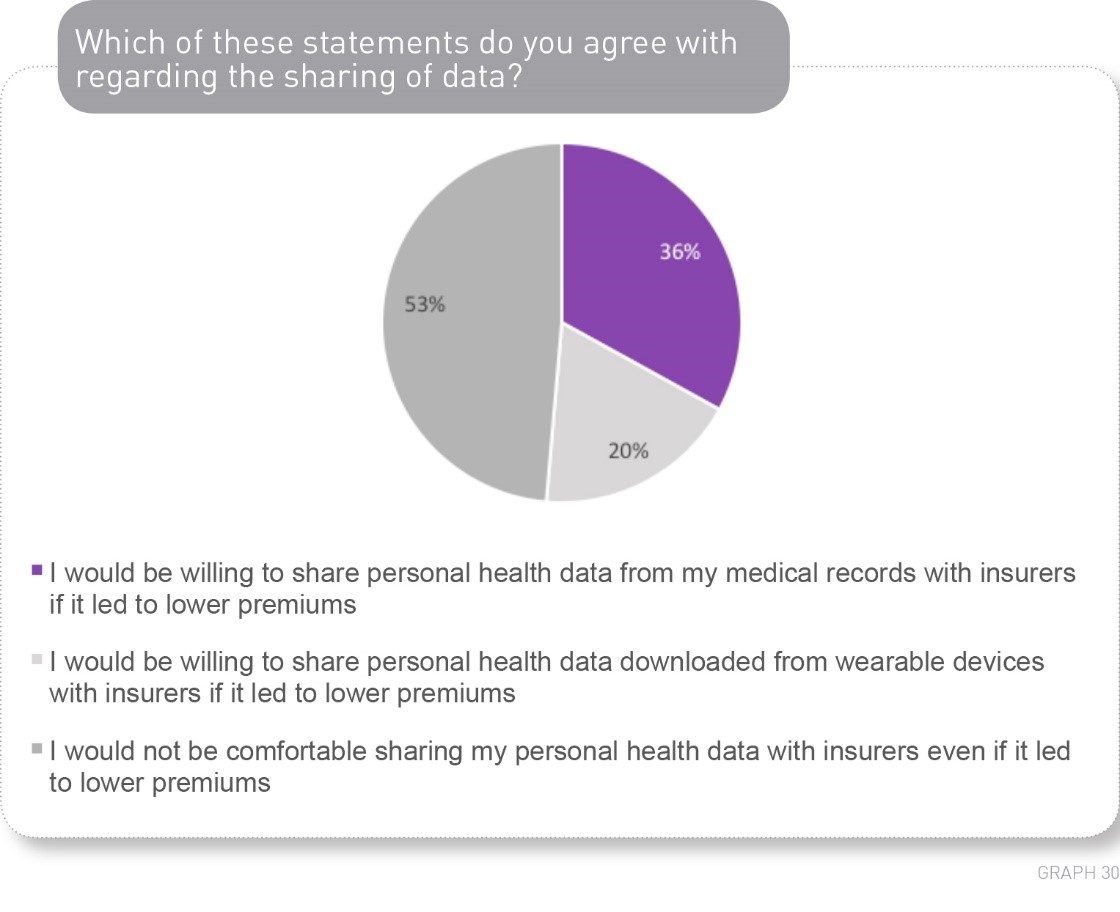Select the wearable devices legend text
Viewport: 1120px width, 912px height.
(546, 677)
